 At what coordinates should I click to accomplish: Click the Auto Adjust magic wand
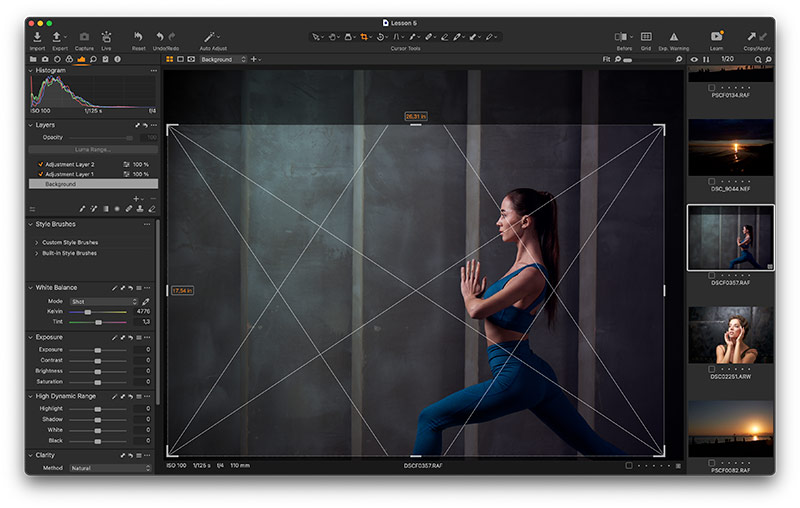tap(209, 37)
